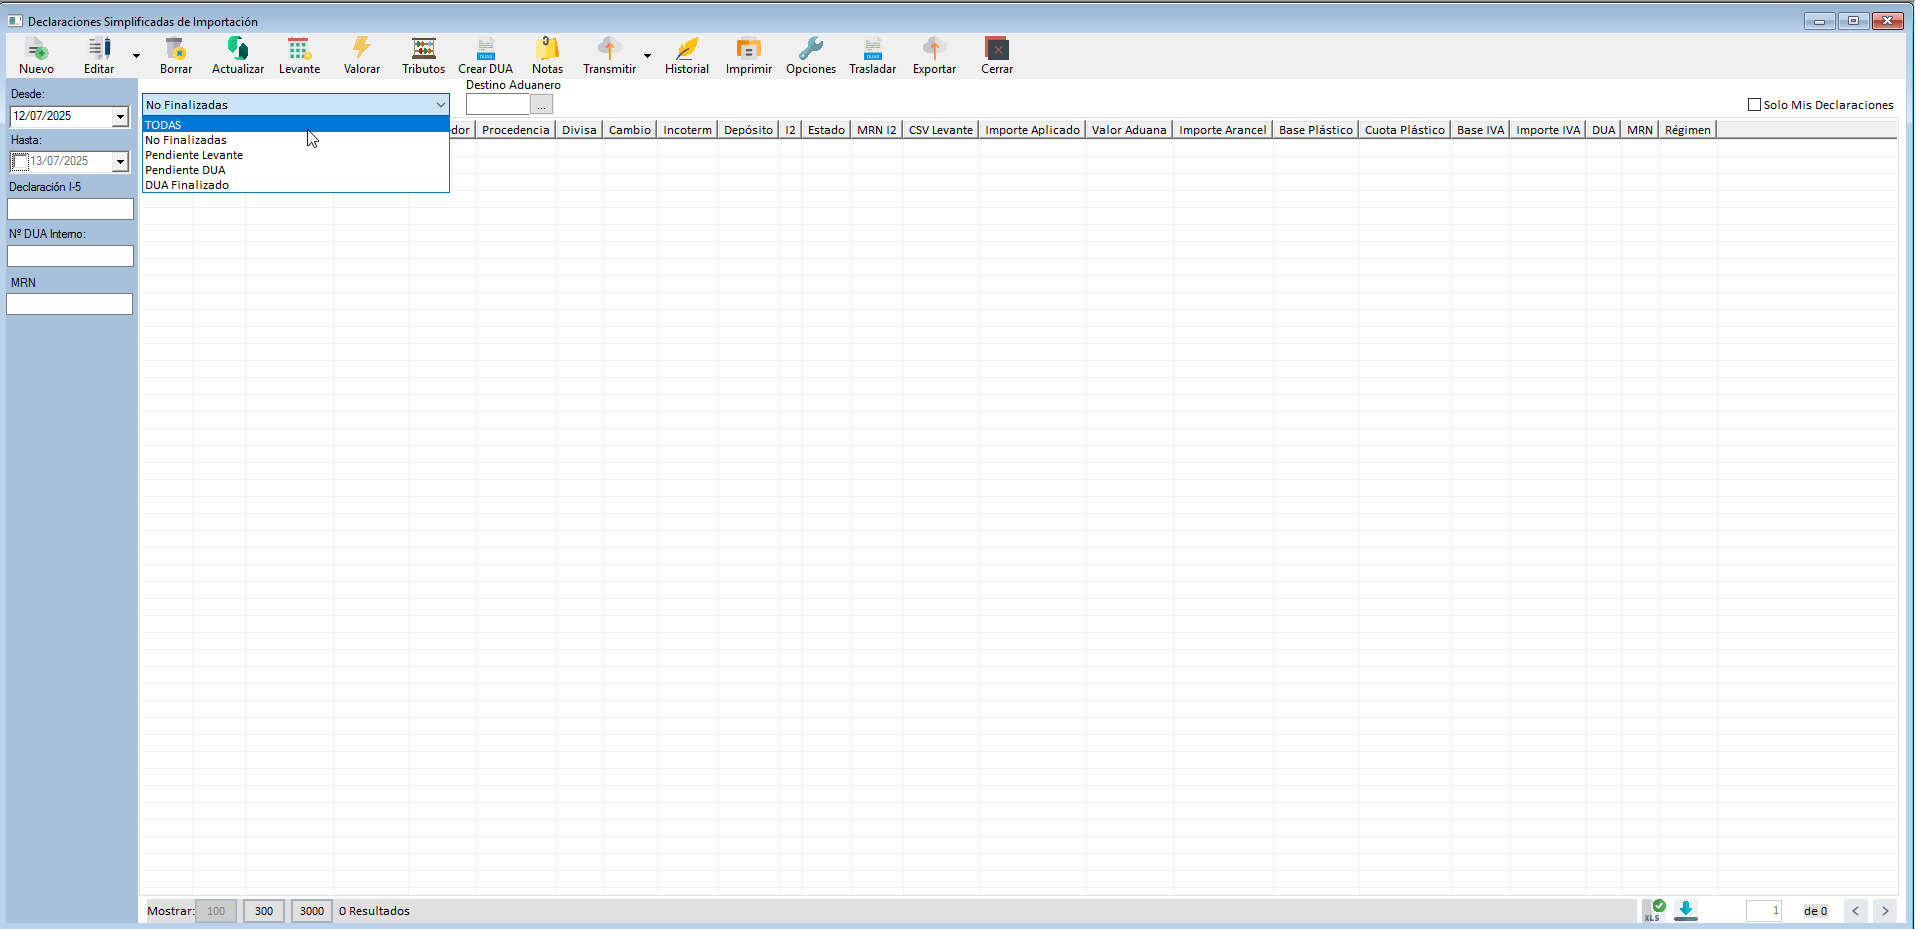The image size is (1916, 929).
Task: Choose Pendiente Levante in dropdown list
Action: pyautogui.click(x=194, y=155)
